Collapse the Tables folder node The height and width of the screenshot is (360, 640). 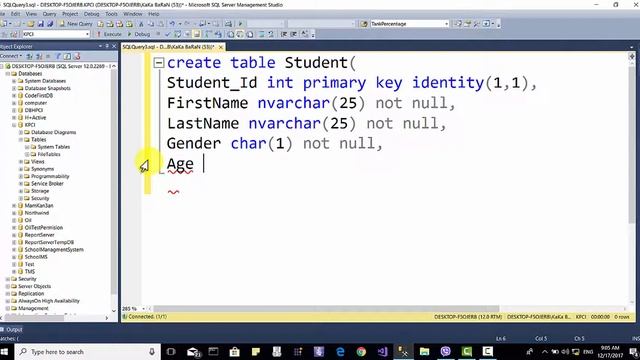click(21, 140)
